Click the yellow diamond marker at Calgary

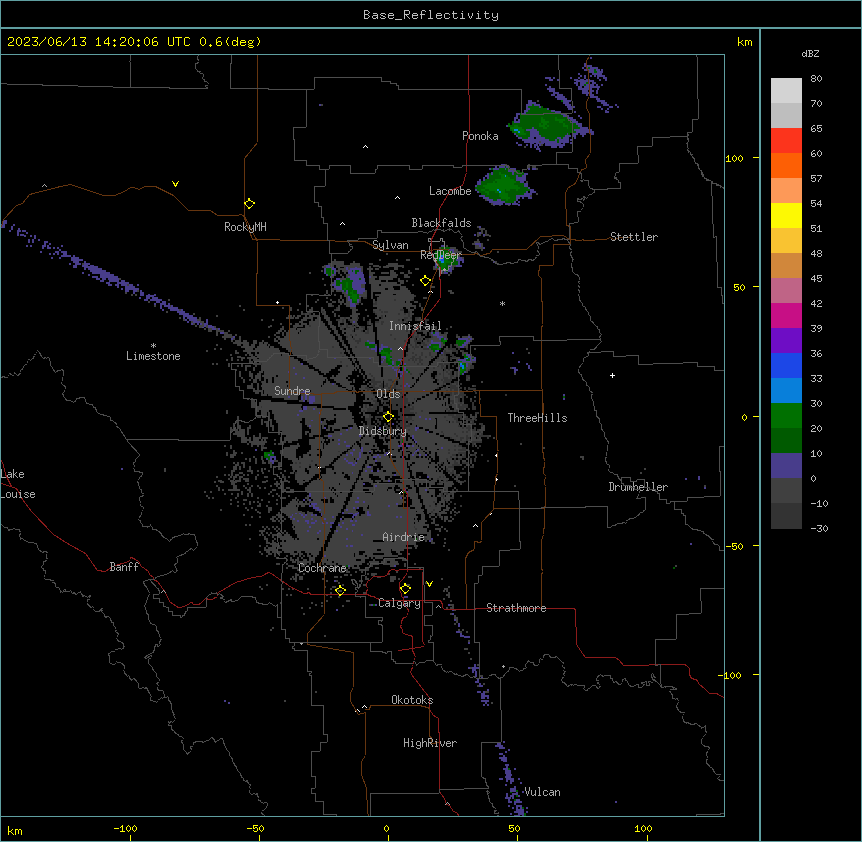[x=405, y=589]
